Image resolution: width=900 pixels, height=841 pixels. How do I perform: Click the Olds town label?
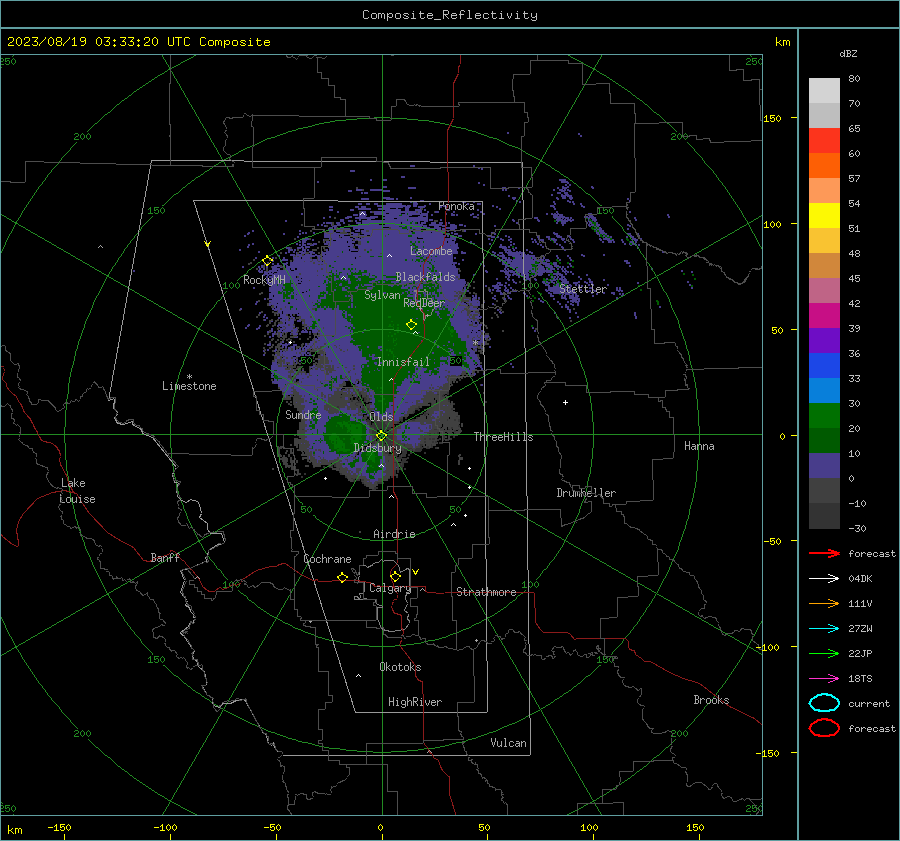point(381,417)
